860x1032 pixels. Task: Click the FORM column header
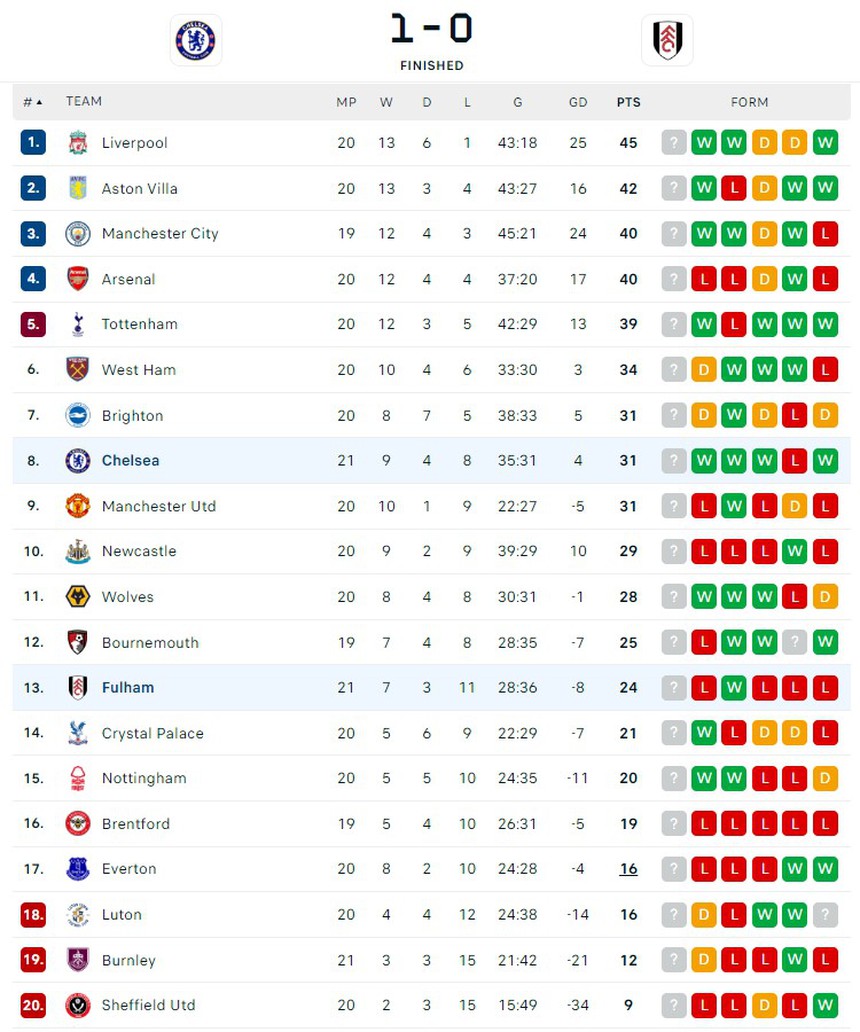pos(749,102)
